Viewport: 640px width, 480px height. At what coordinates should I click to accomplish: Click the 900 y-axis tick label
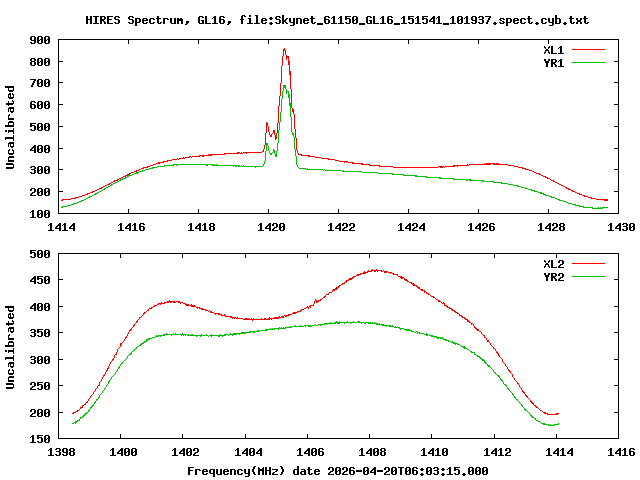[x=40, y=40]
